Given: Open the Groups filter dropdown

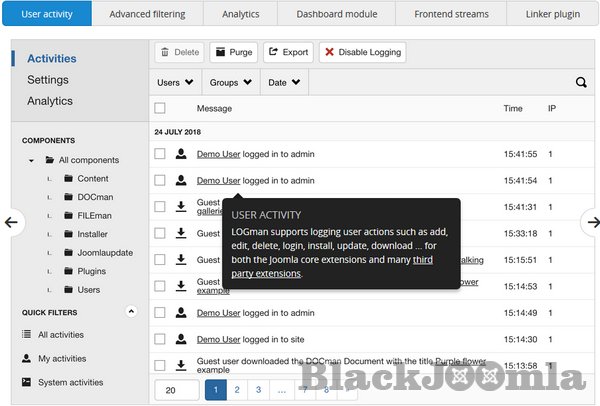Looking at the screenshot, I should 230,83.
